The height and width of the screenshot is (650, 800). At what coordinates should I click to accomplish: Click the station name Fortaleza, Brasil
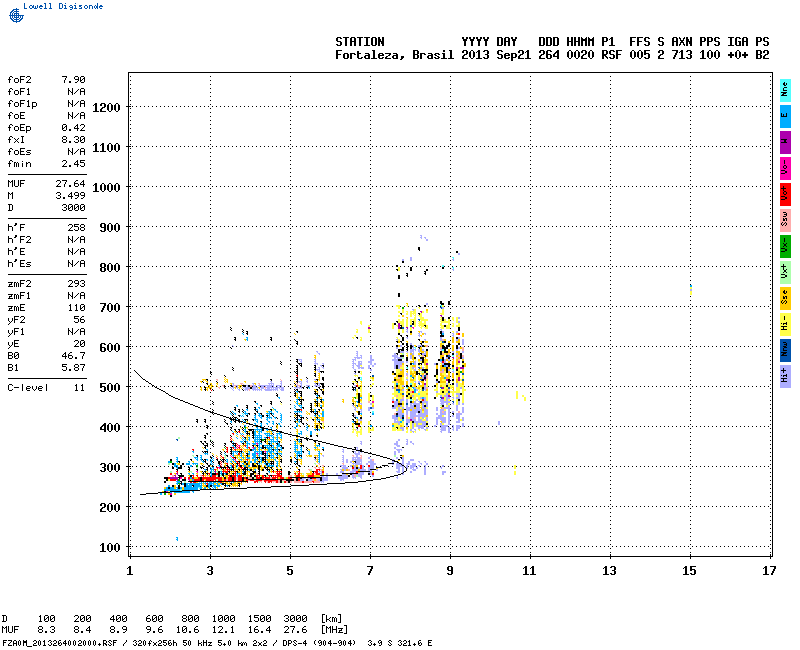click(x=394, y=55)
